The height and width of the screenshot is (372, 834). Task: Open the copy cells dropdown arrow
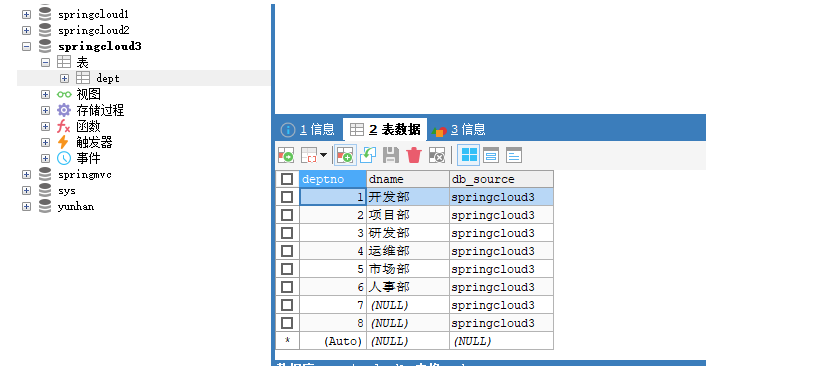coord(323,155)
